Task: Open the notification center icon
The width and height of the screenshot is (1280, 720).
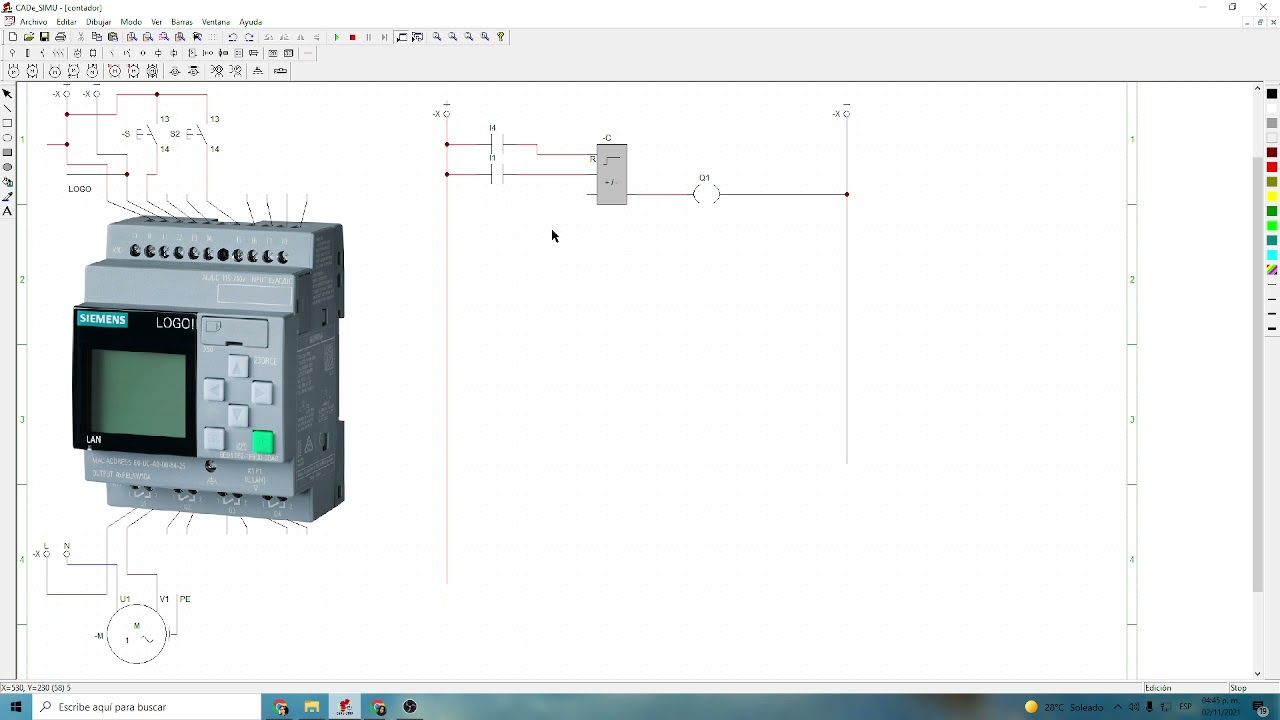Action: pos(1261,707)
